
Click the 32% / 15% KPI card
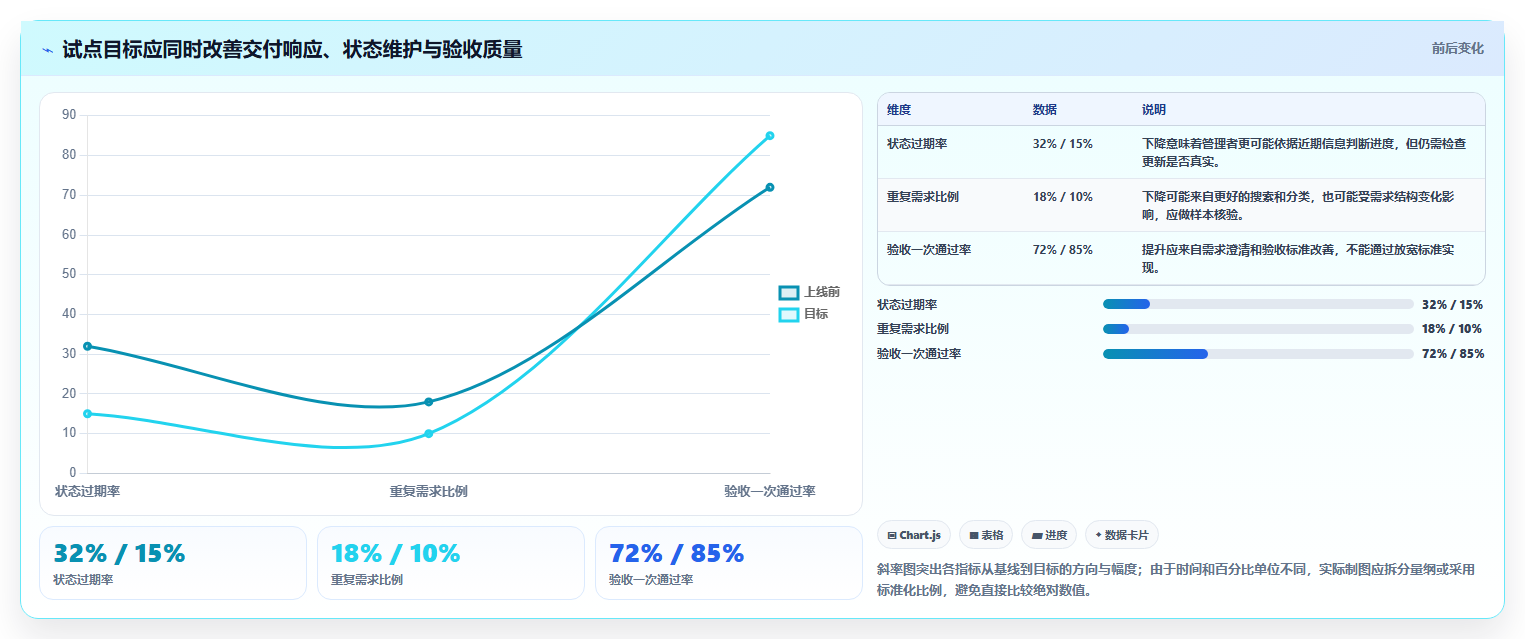[173, 563]
